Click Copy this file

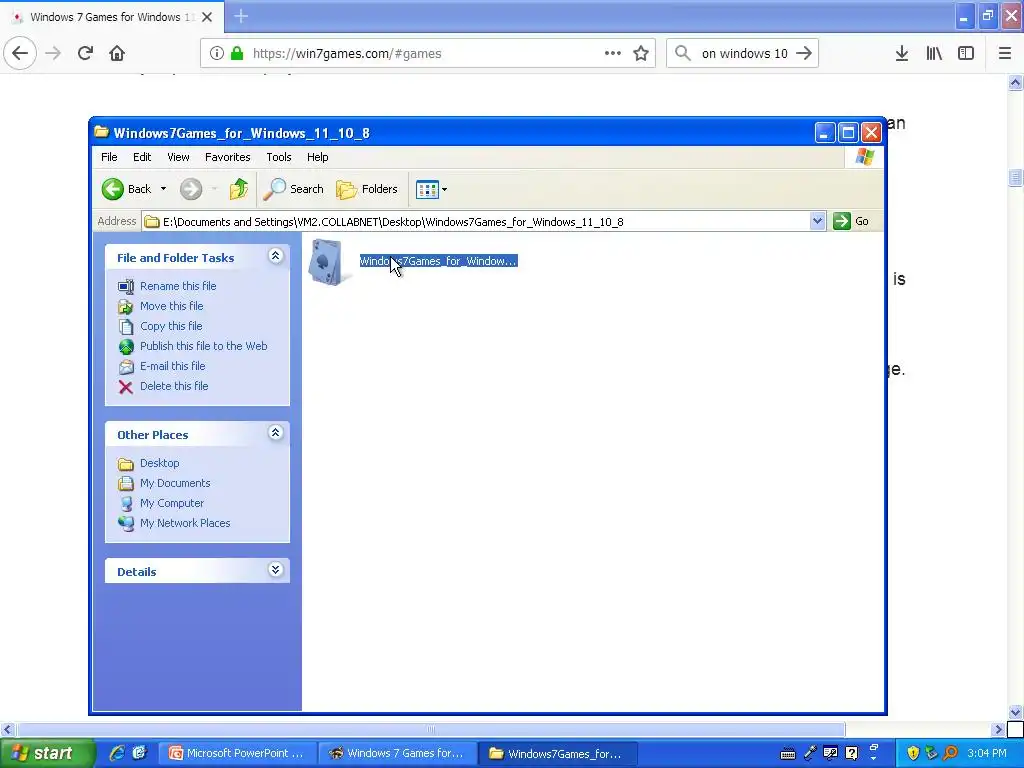pyautogui.click(x=170, y=326)
